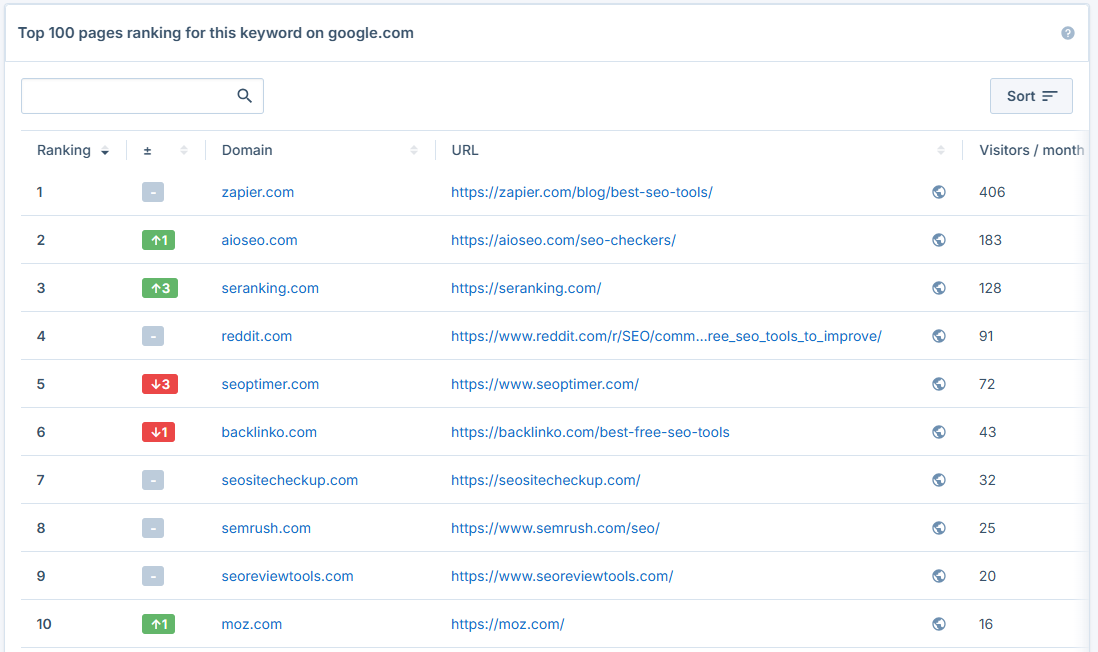The height and width of the screenshot is (652, 1098).
Task: Select the visitors value 72
Action: pyautogui.click(x=987, y=384)
